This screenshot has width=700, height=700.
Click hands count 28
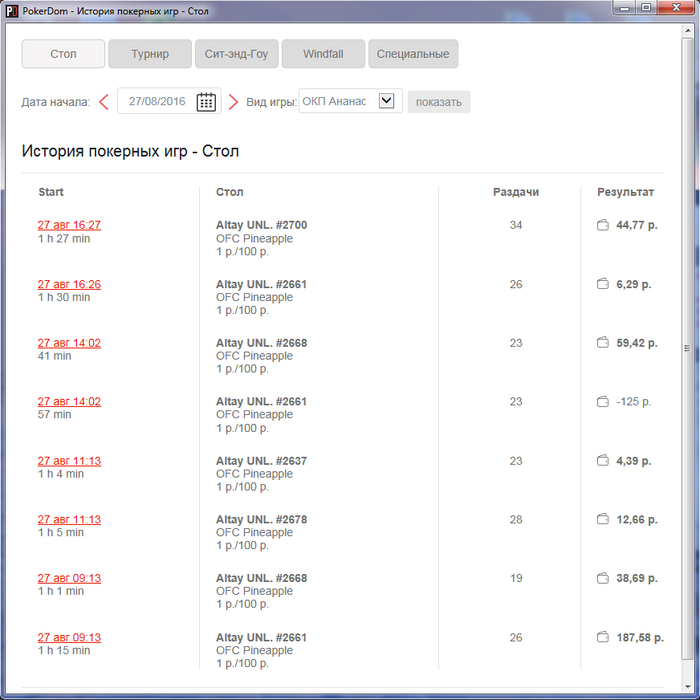point(516,520)
